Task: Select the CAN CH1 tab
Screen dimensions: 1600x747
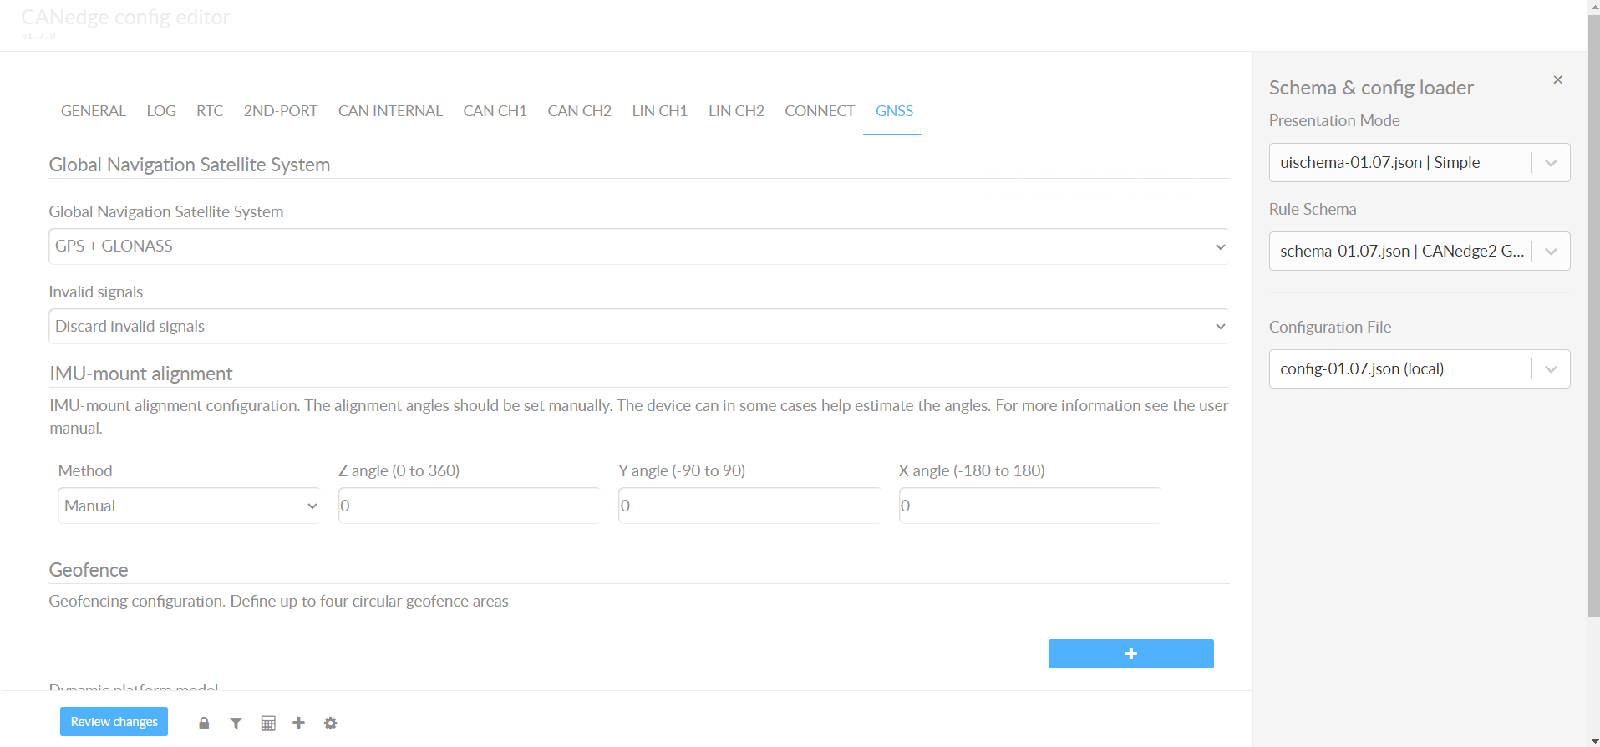Action: pos(495,111)
